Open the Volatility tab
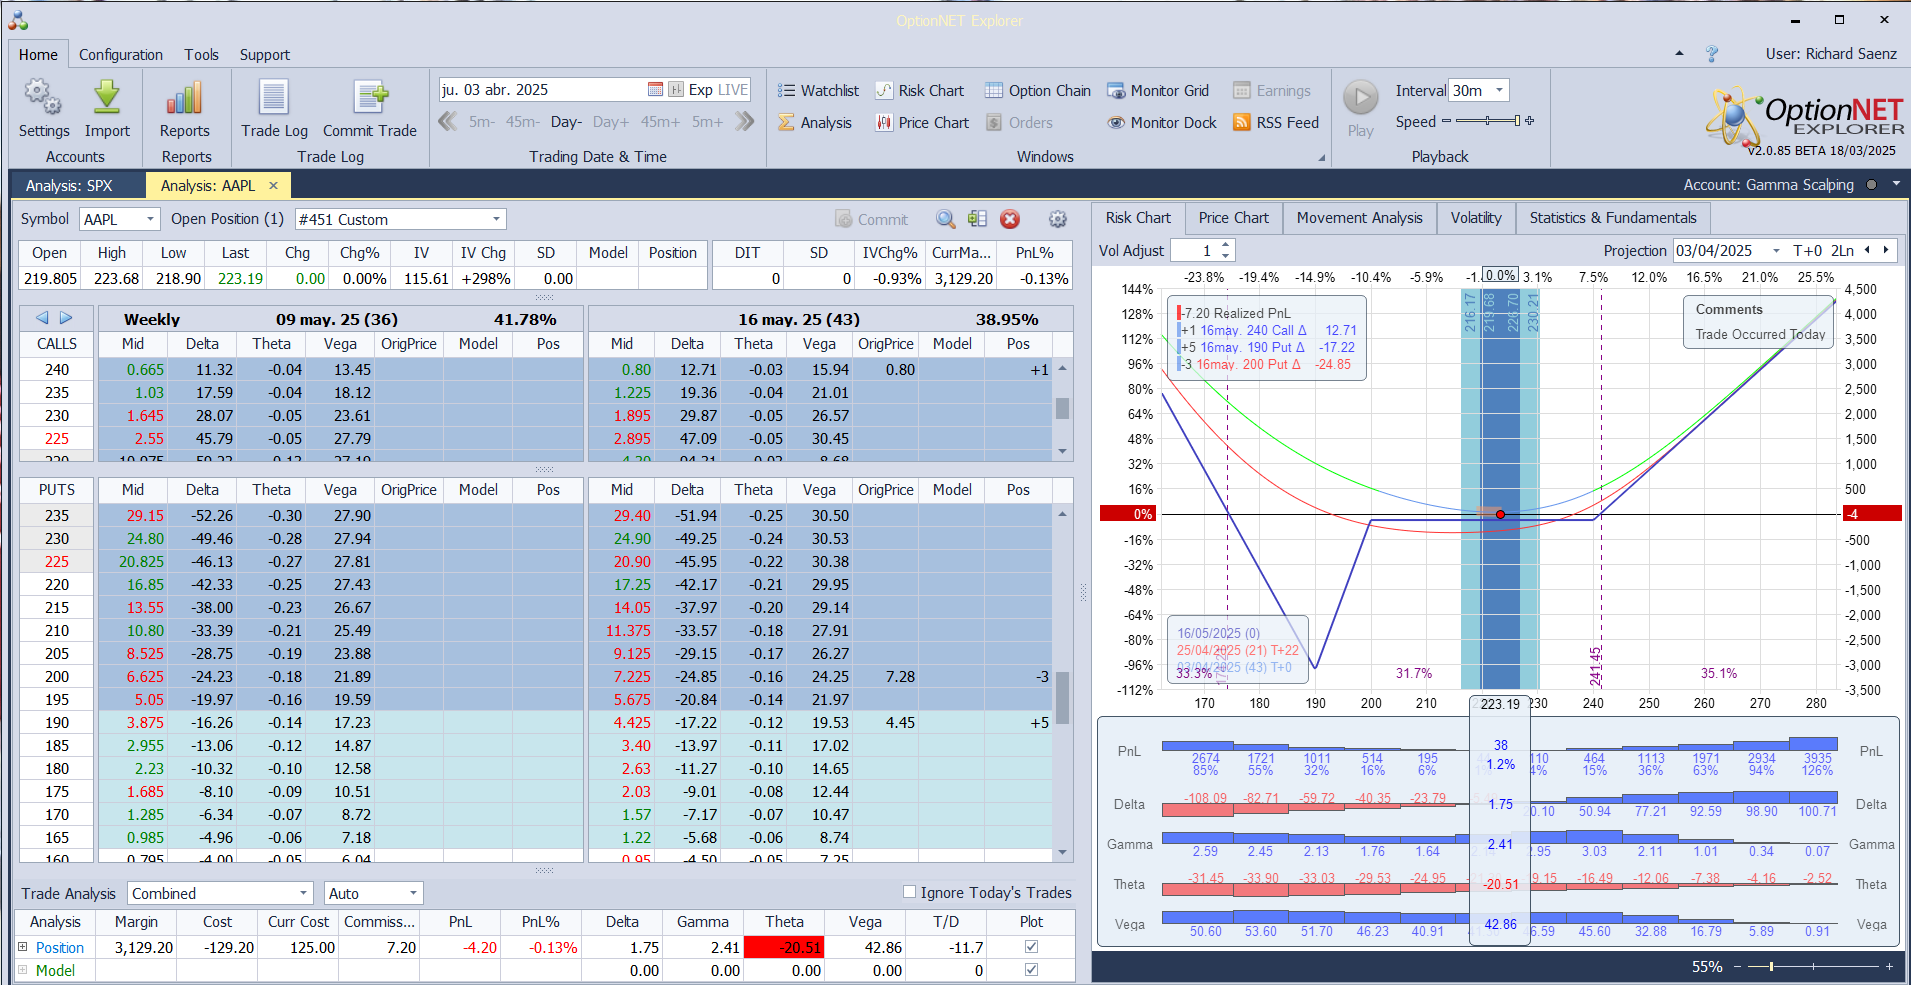 click(1476, 218)
